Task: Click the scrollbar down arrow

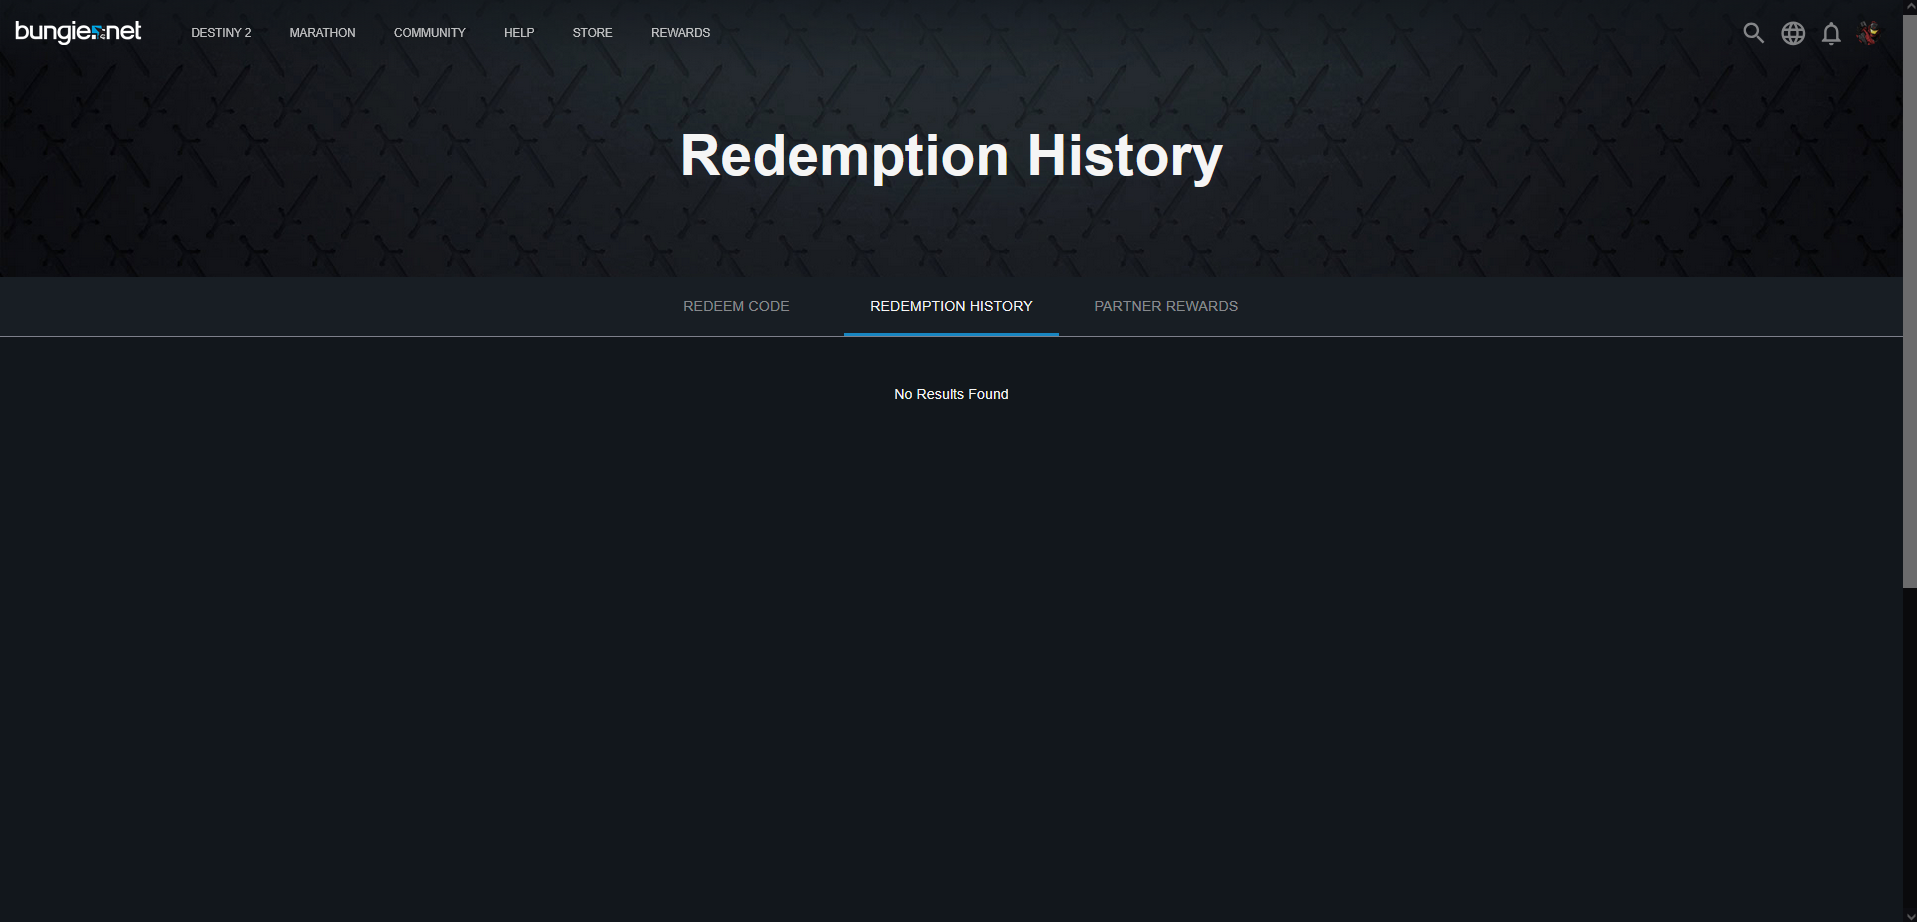Action: tap(1909, 915)
